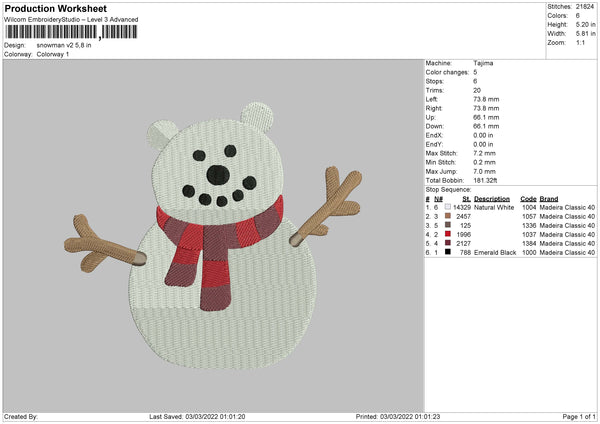
Task: Select the brown swatch for code 1057
Action: pyautogui.click(x=447, y=216)
